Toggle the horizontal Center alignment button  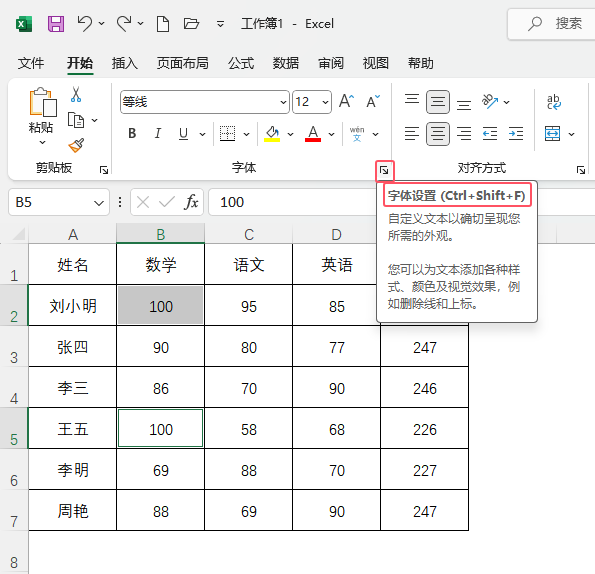(x=438, y=134)
